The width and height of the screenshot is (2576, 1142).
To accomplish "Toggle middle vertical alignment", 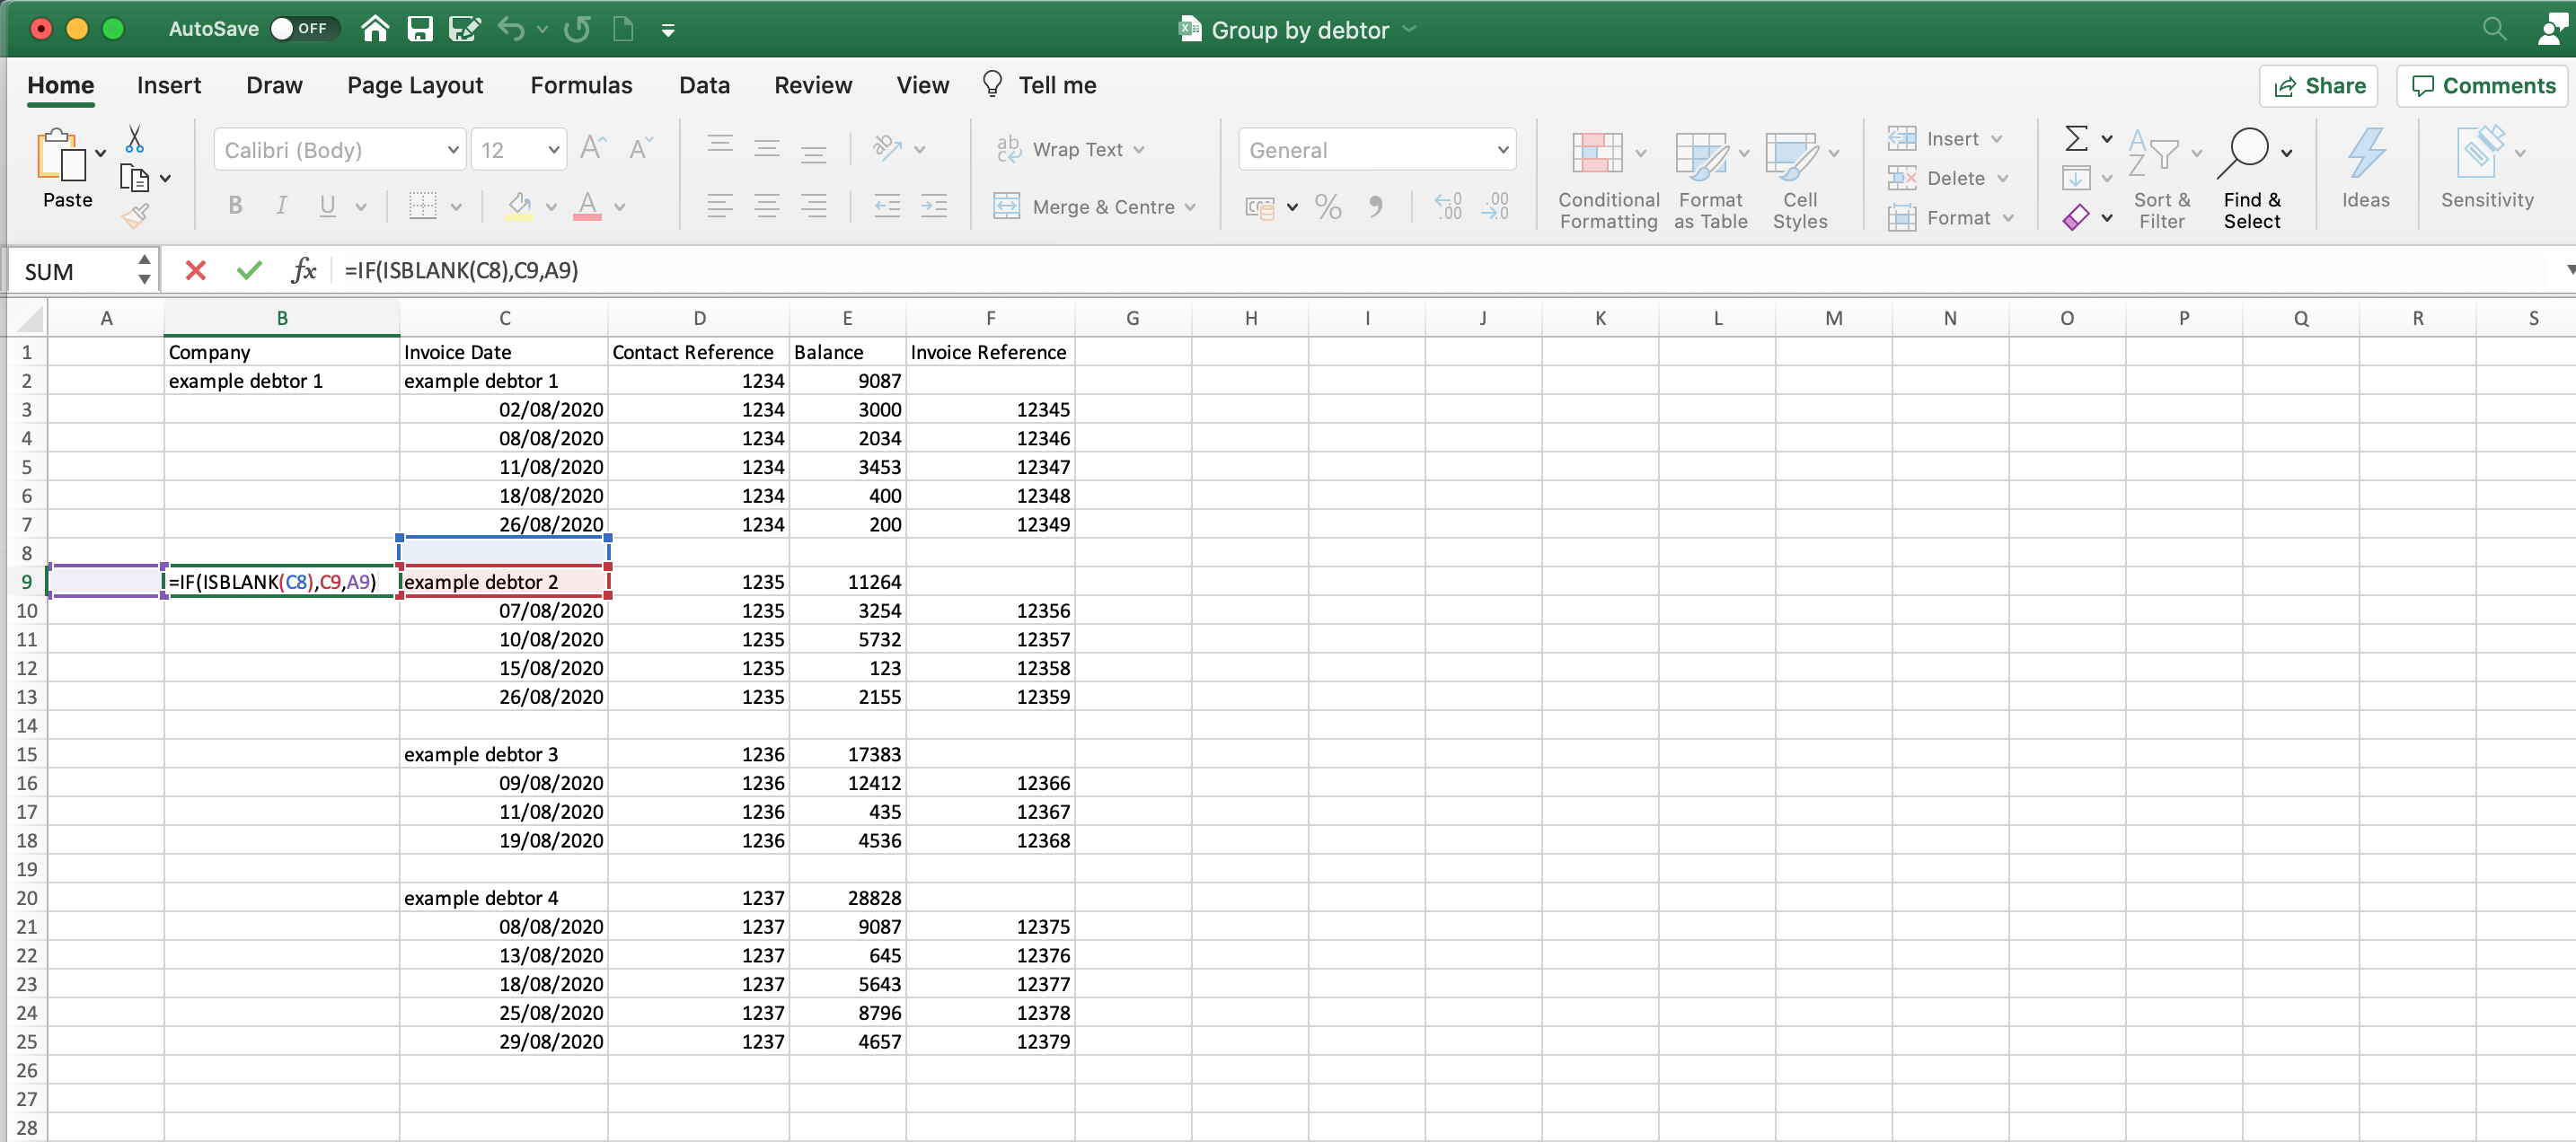I will pyautogui.click(x=767, y=149).
